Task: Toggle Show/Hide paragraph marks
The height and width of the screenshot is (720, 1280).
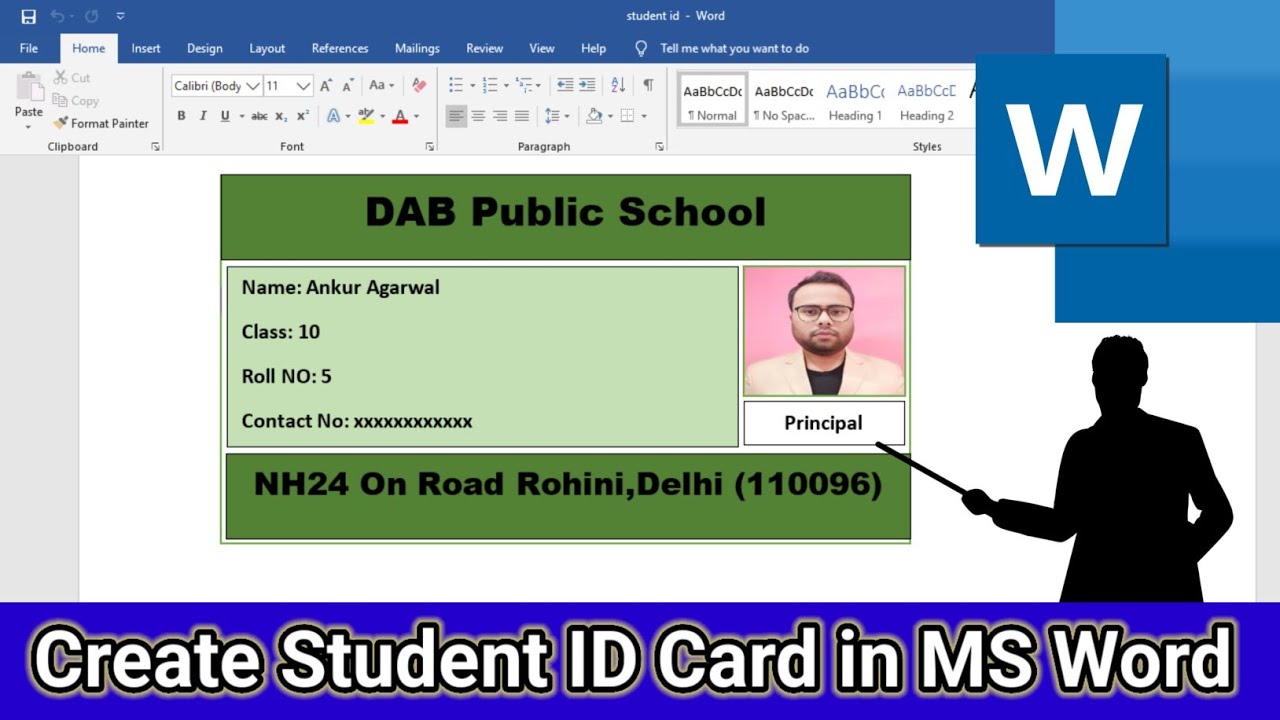Action: [648, 86]
